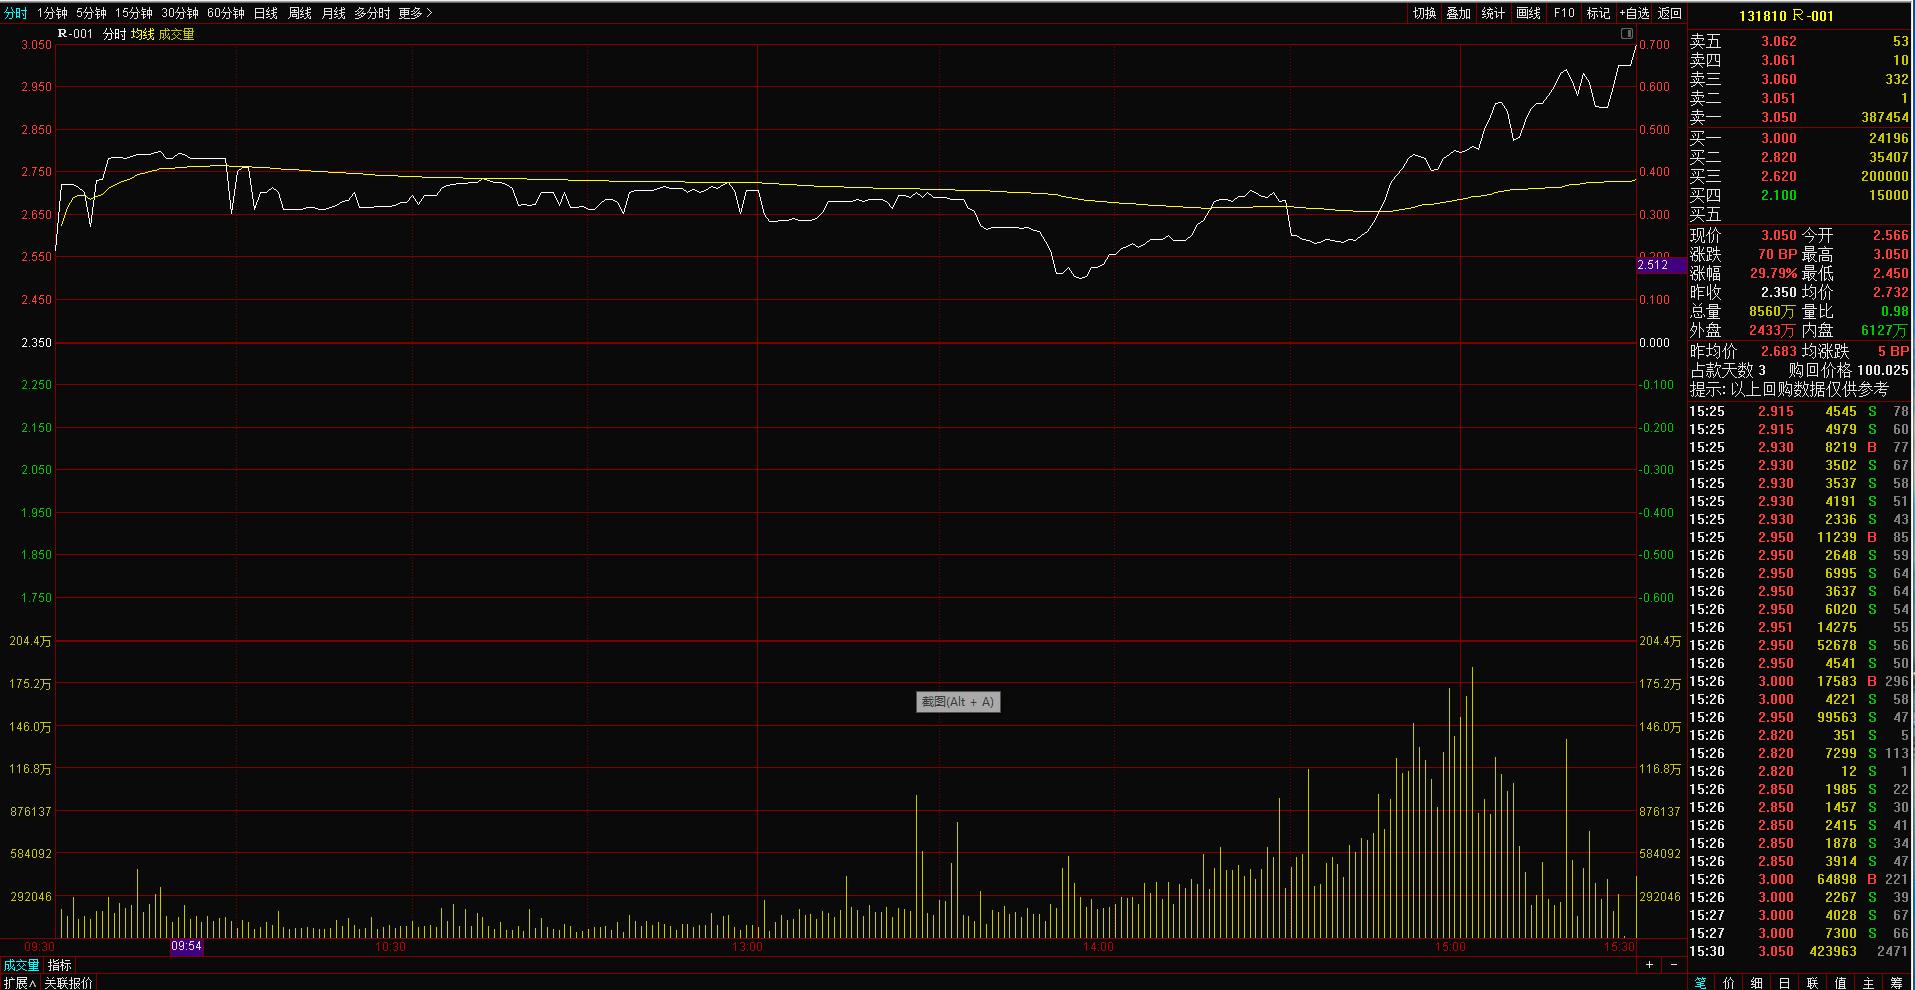Image resolution: width=1915 pixels, height=990 pixels.
Task: Select the 主 tab at bottom right
Action: 1869,983
